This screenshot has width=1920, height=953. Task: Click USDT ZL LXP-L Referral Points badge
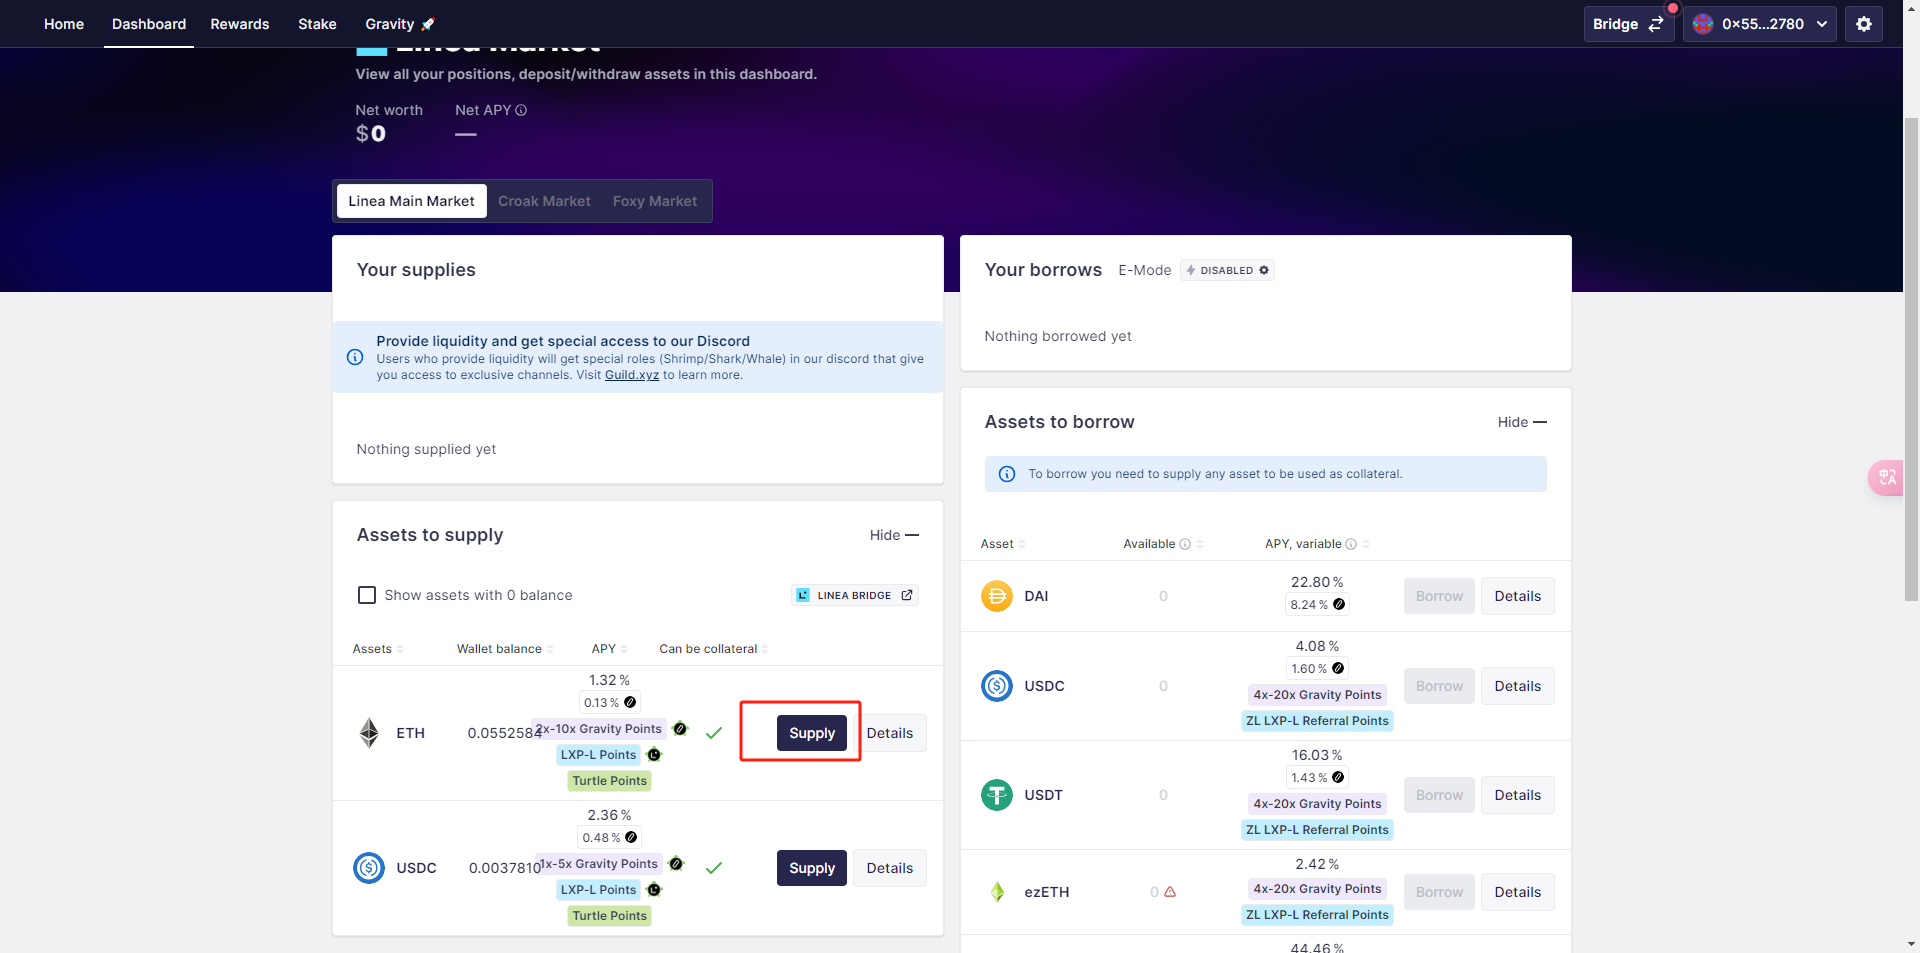1317,829
